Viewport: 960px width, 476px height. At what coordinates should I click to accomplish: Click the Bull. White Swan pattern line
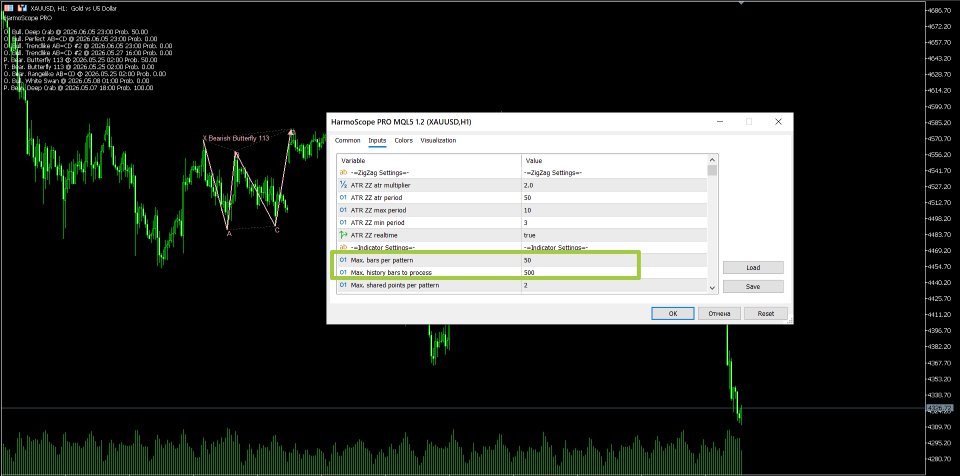pos(77,81)
